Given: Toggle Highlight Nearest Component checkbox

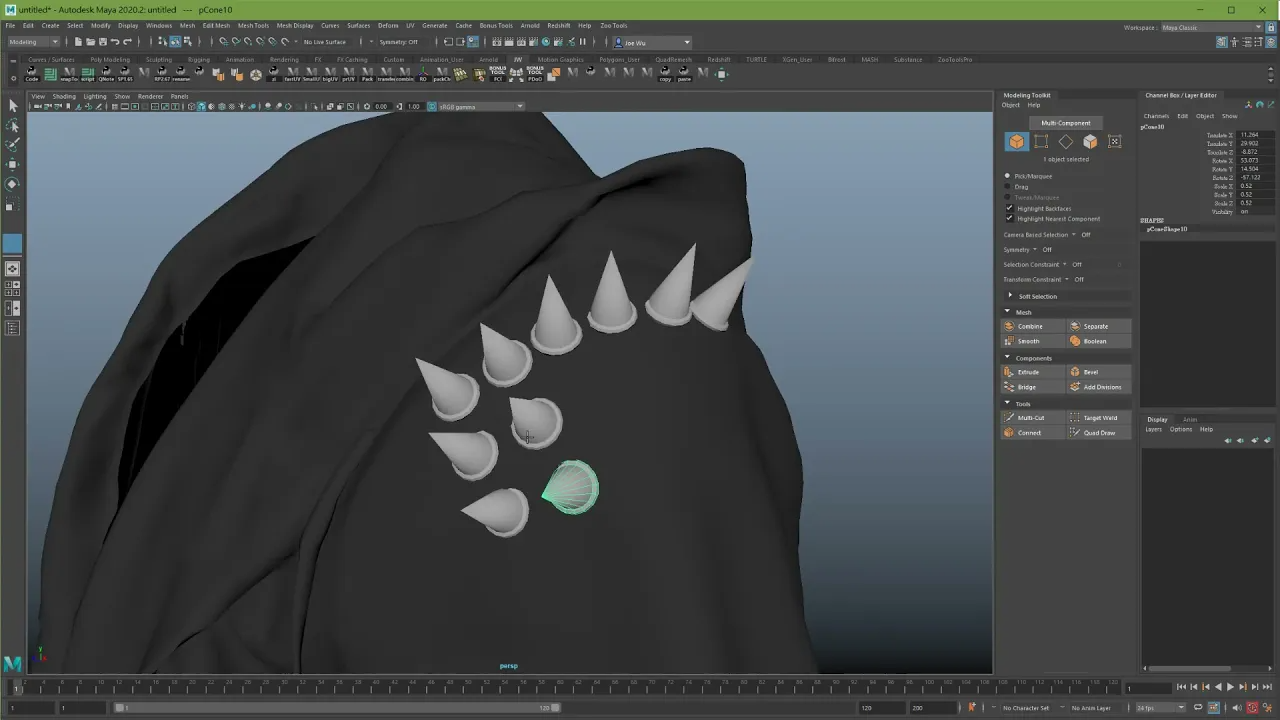Looking at the screenshot, I should pyautogui.click(x=1009, y=218).
